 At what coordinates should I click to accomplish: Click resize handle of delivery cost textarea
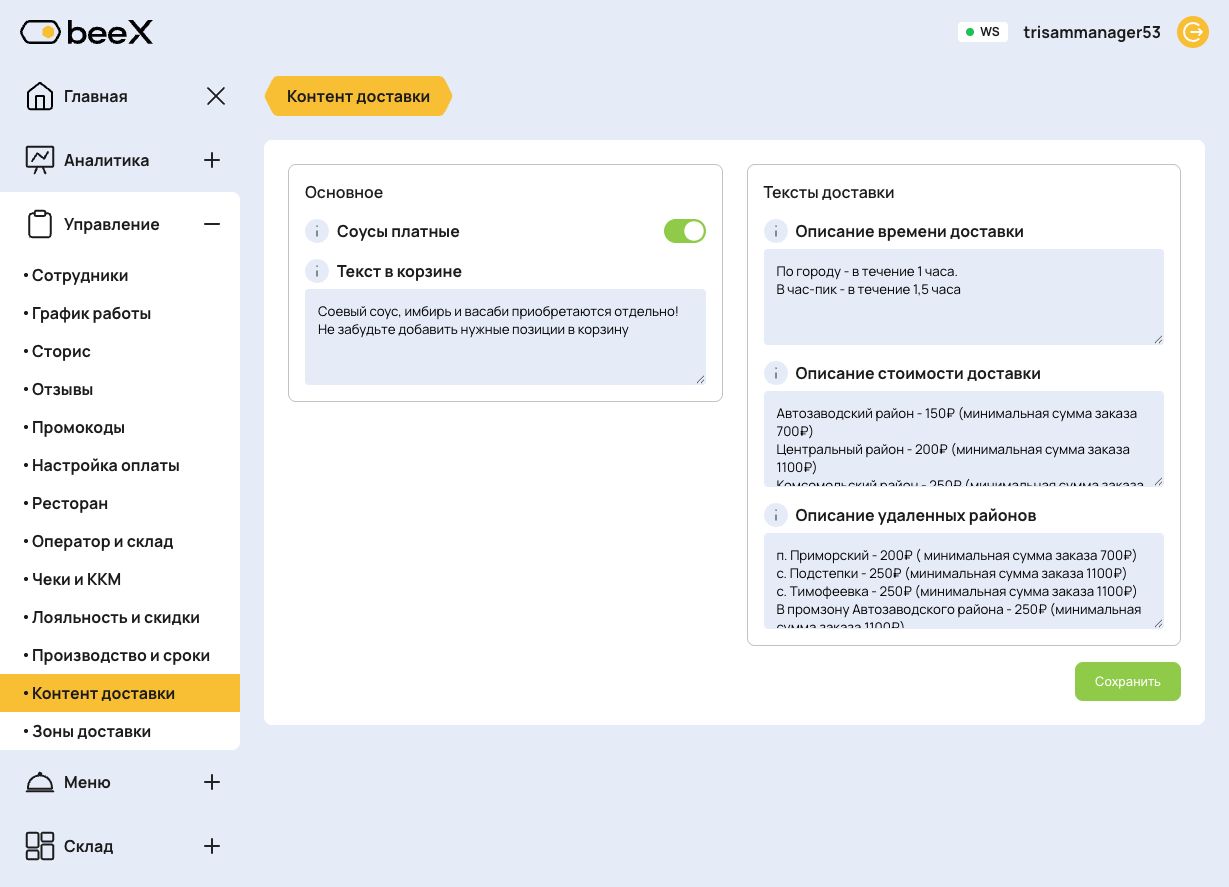[1158, 481]
